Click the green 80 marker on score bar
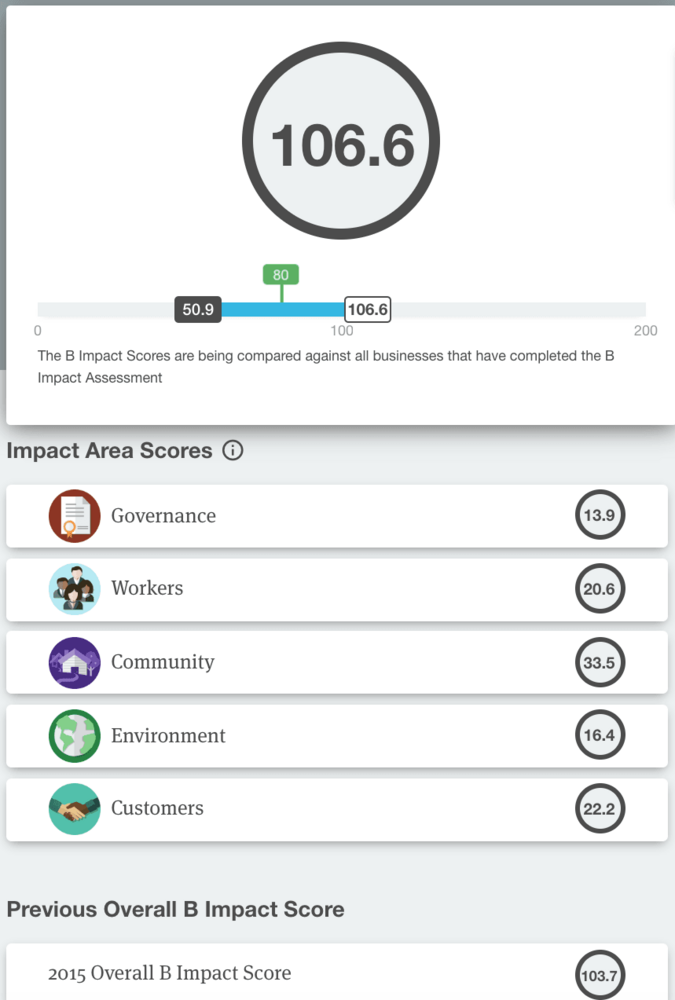675x1000 pixels. [281, 275]
